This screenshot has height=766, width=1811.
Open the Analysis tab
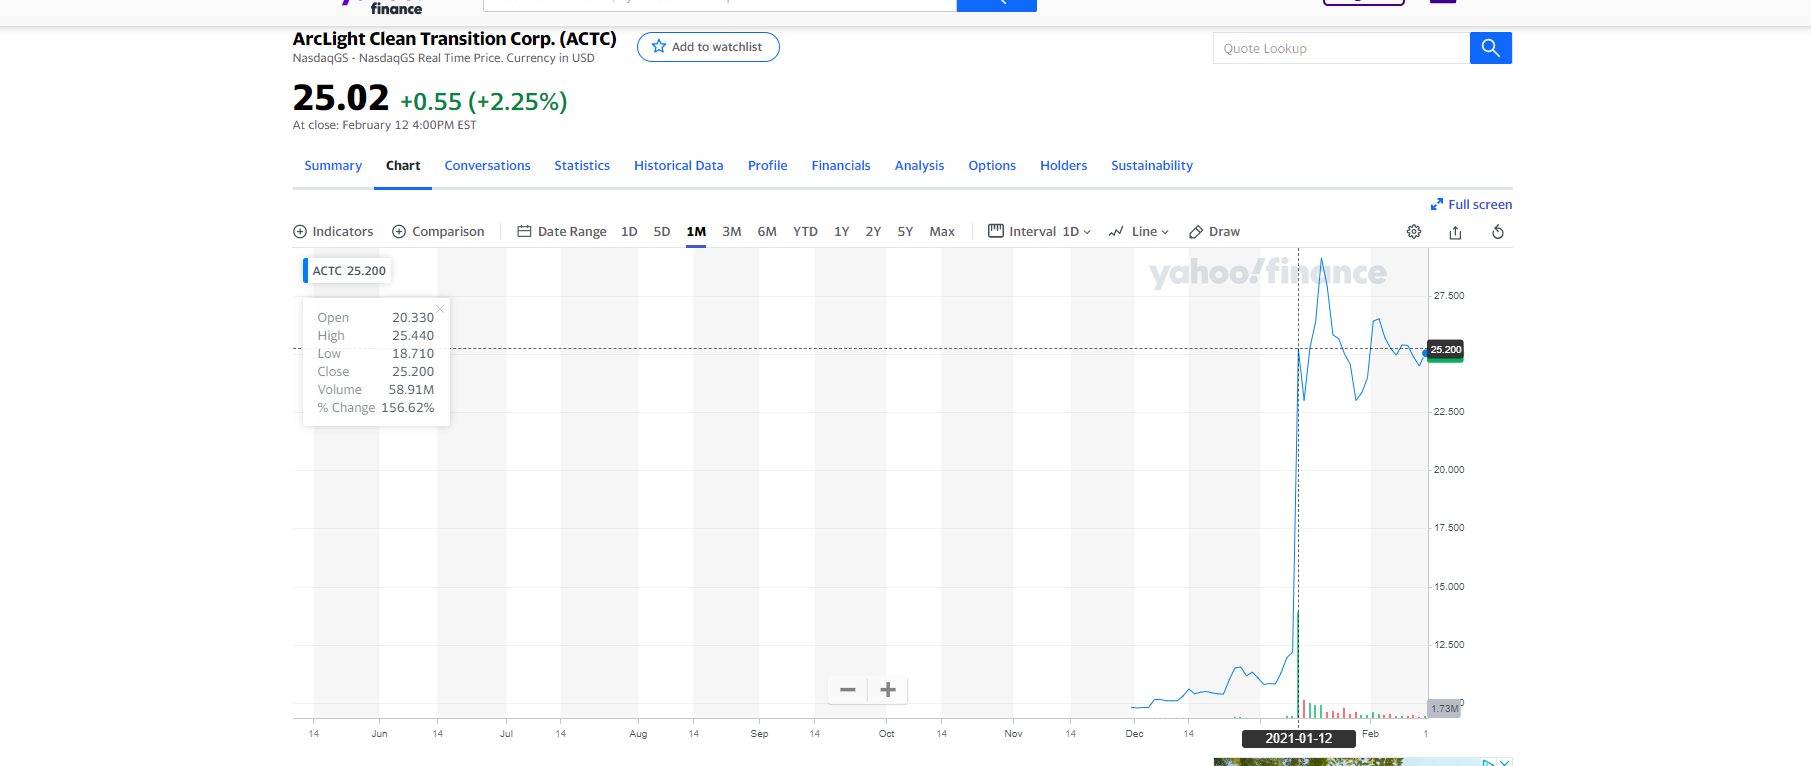(x=919, y=166)
